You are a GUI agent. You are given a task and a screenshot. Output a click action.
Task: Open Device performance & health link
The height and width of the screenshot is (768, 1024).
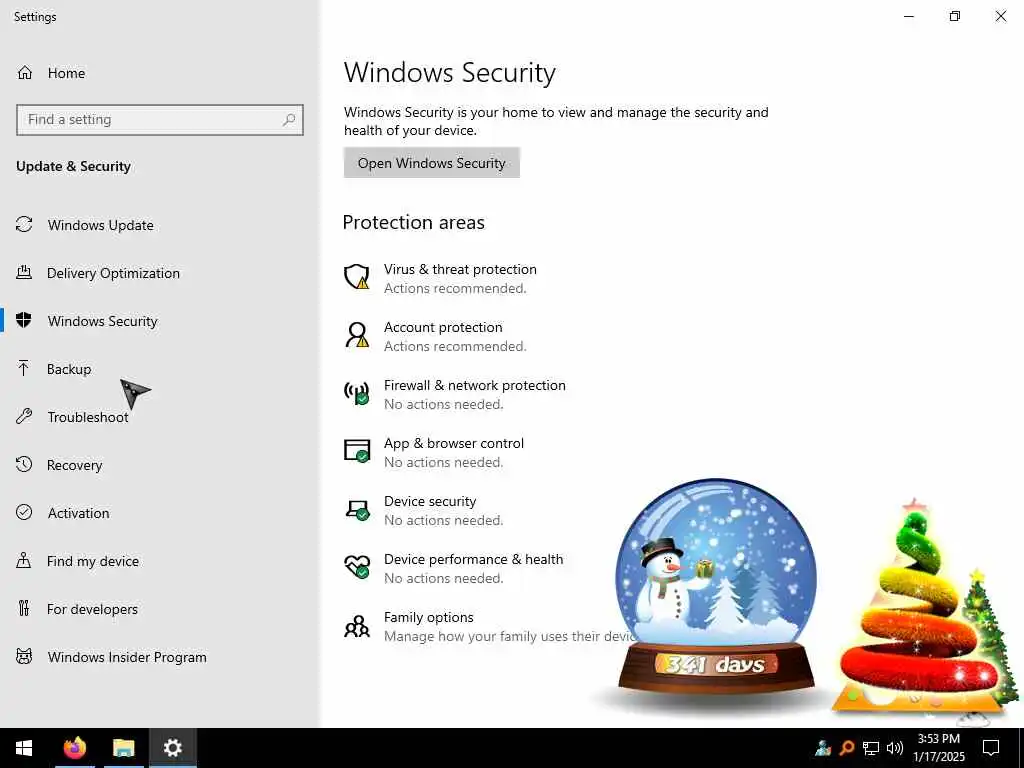click(x=473, y=559)
